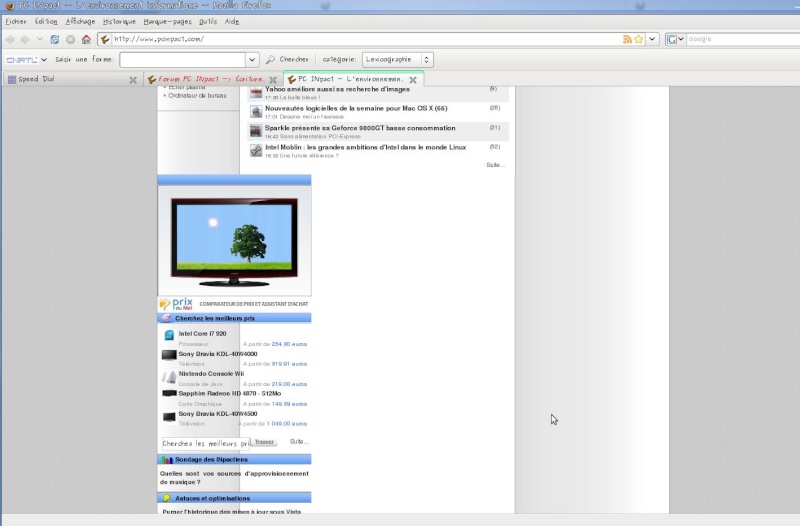
Task: Open 'Nouveautés logicielles de la semaine' article
Action: pyautogui.click(x=356, y=108)
